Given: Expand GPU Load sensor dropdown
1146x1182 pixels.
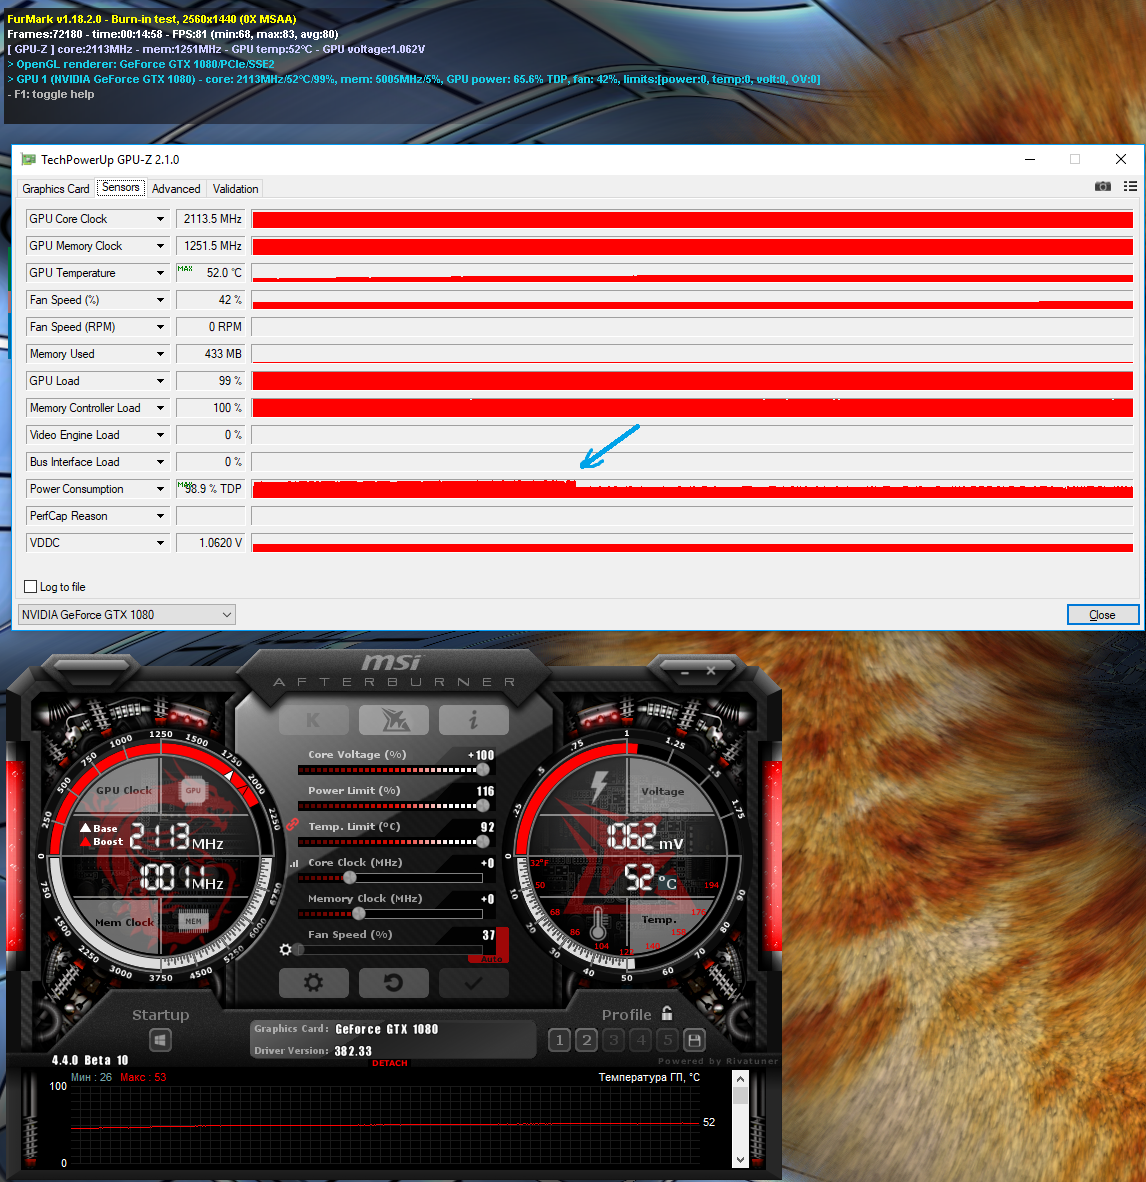Looking at the screenshot, I should point(160,381).
